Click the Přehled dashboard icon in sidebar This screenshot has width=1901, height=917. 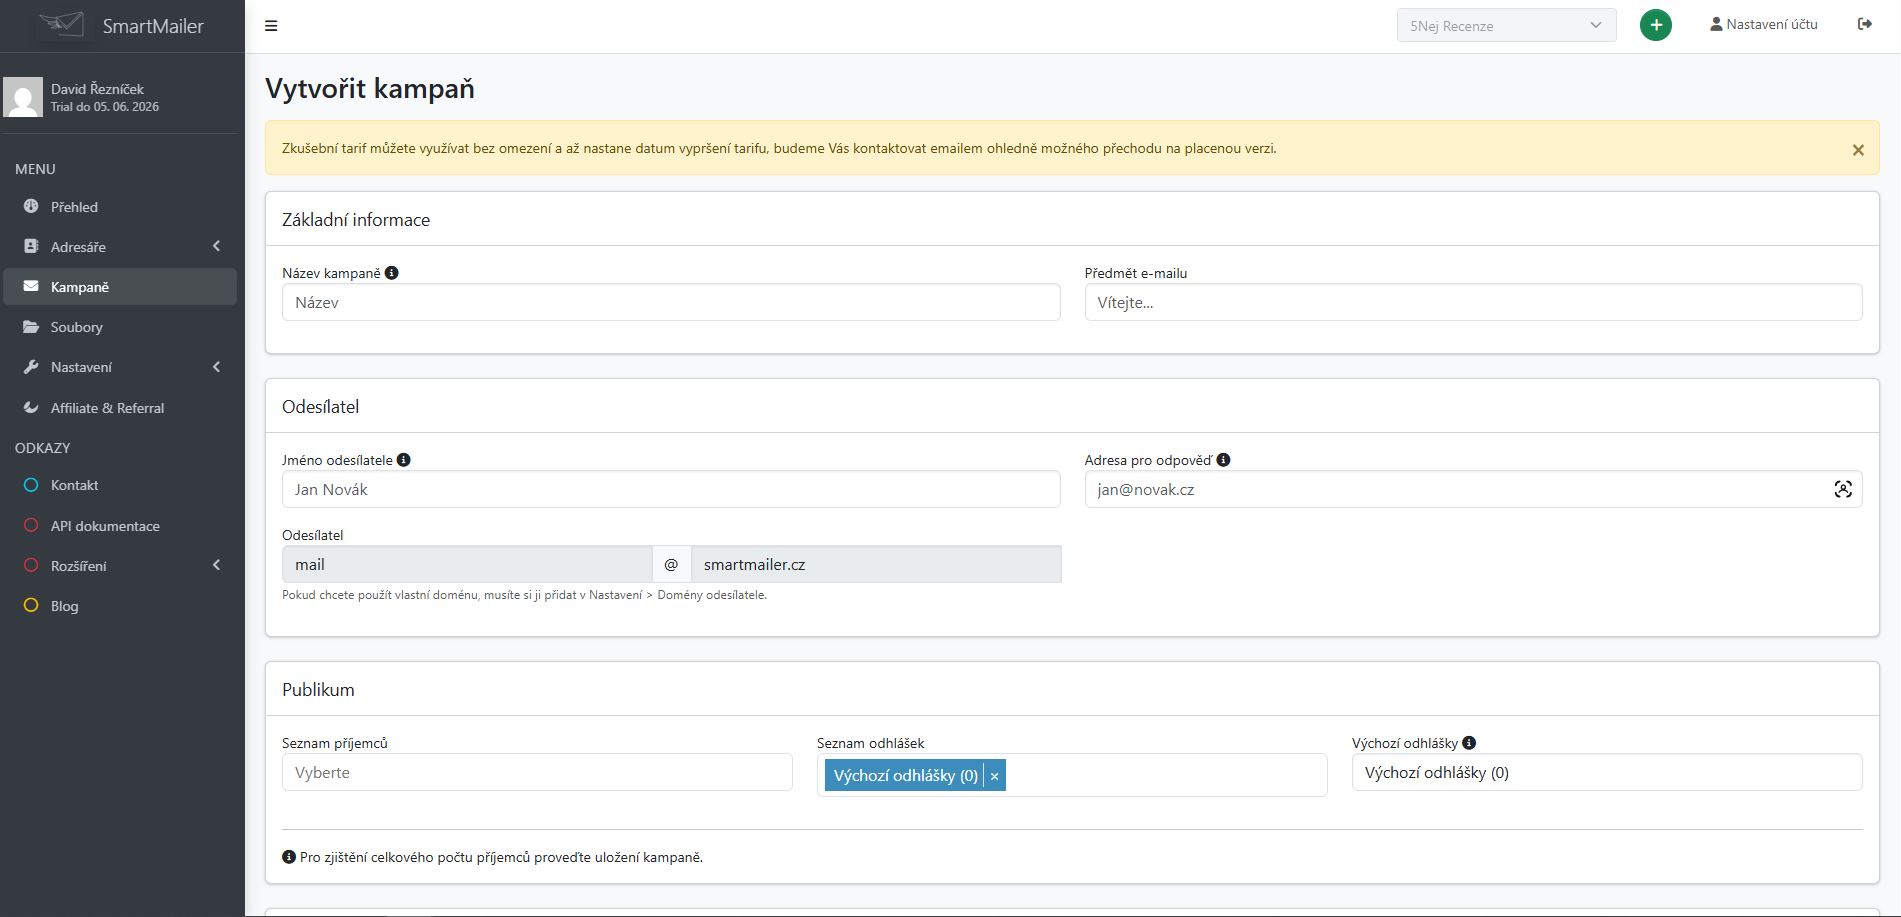[x=31, y=206]
